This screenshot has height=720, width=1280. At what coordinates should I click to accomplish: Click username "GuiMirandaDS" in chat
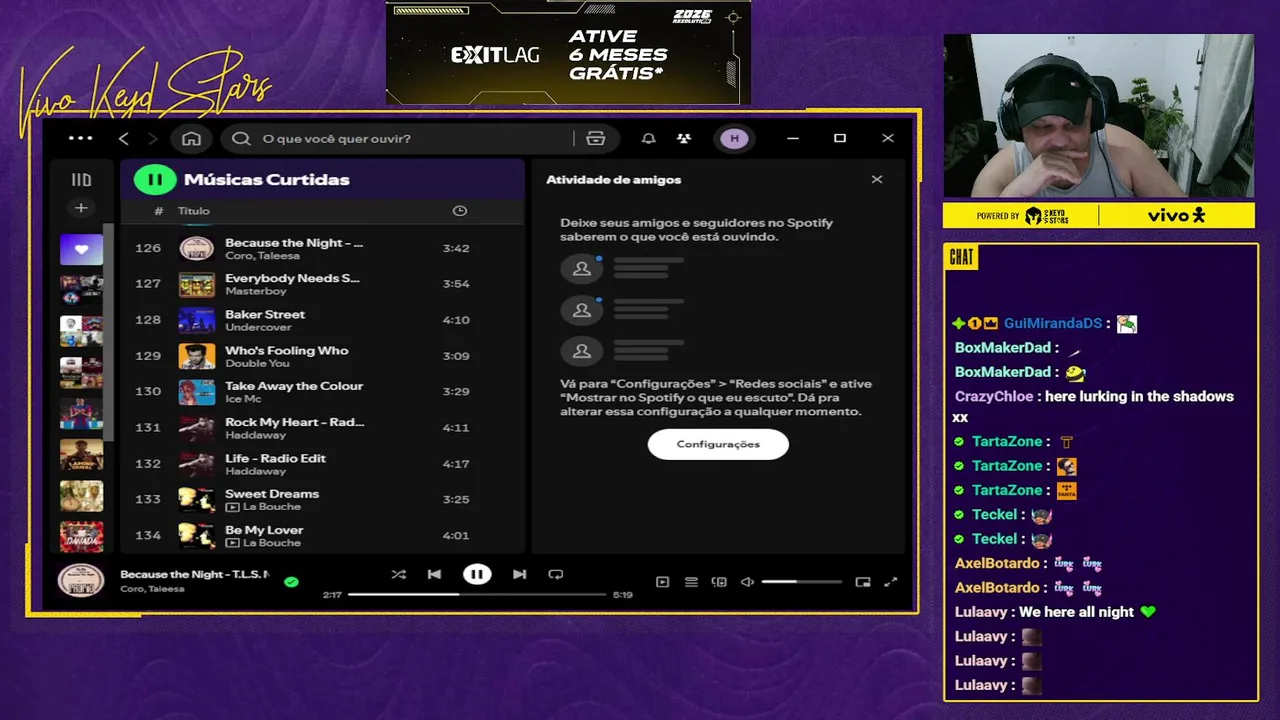click(1052, 323)
